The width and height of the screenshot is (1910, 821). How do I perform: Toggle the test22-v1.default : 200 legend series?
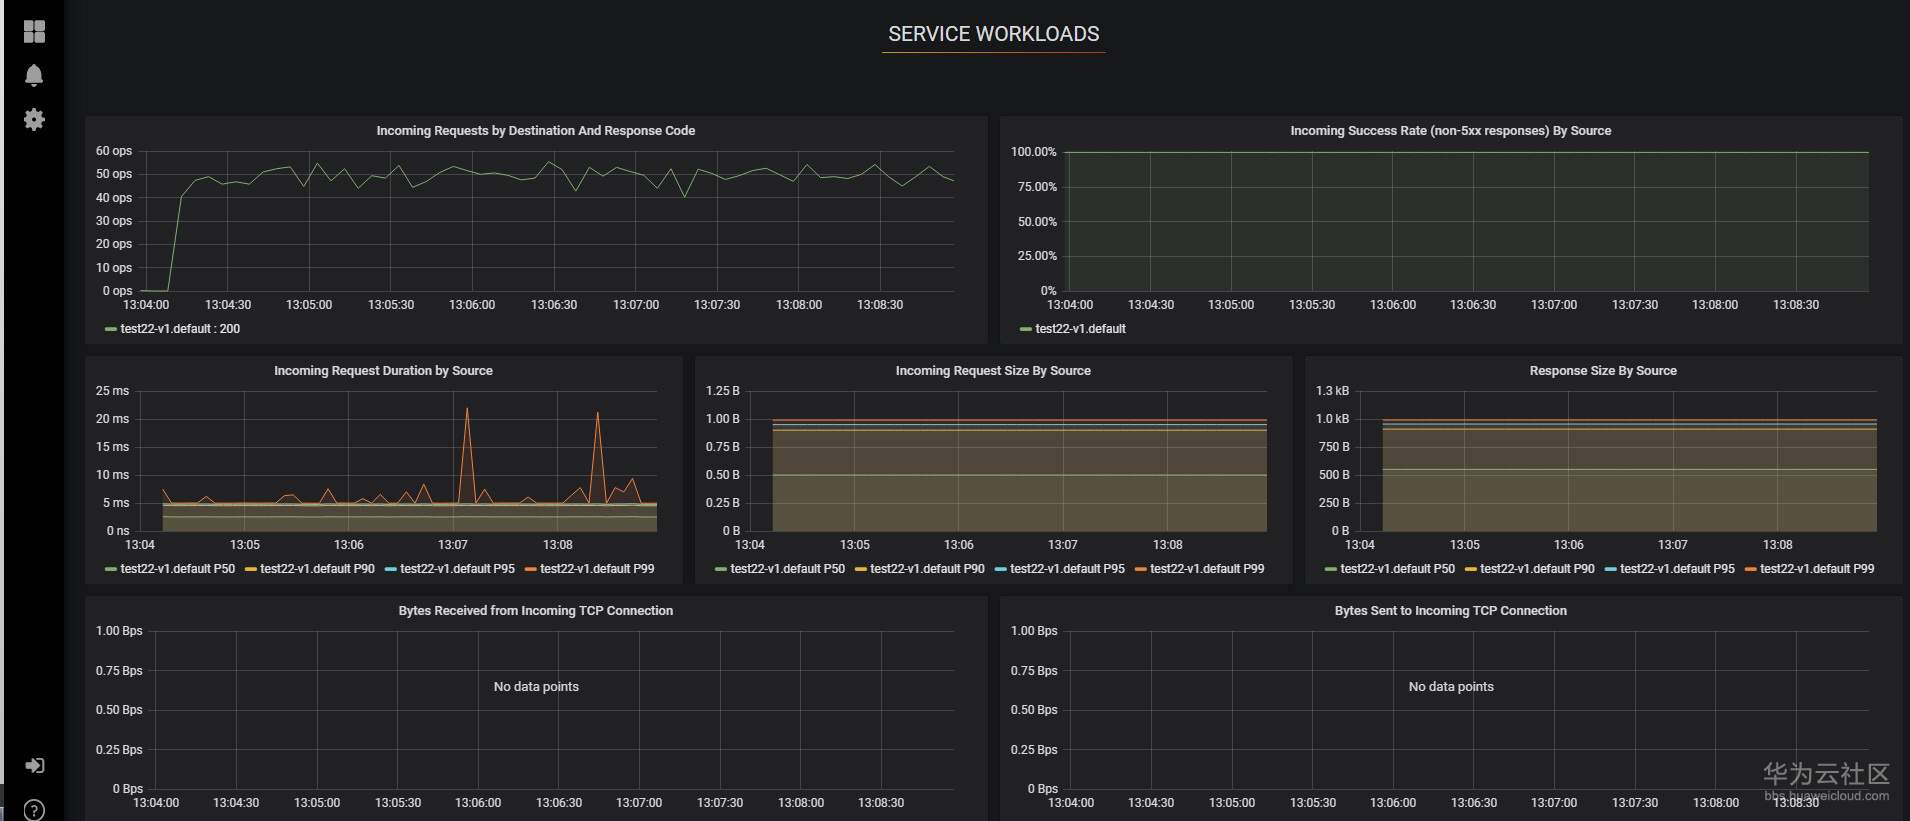180,329
